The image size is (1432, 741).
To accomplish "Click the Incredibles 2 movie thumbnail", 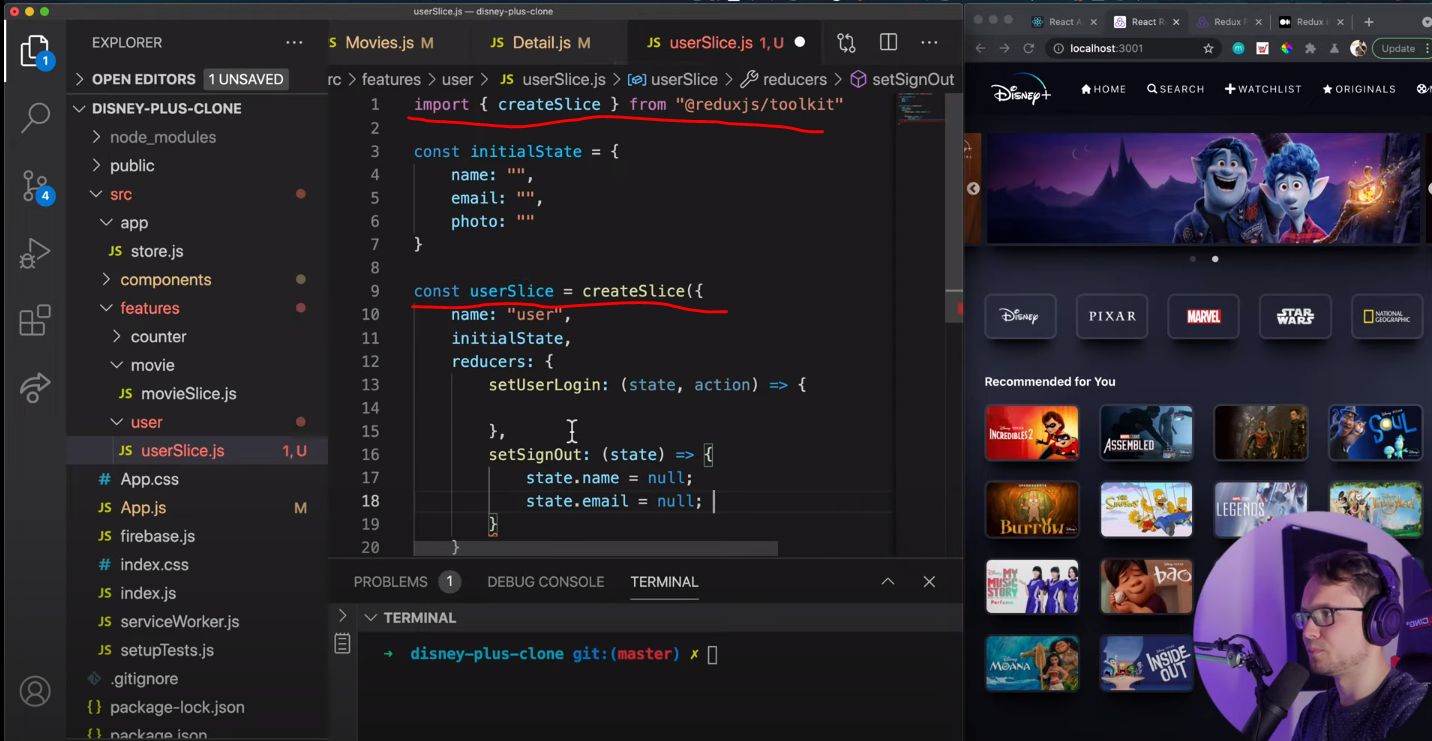I will pyautogui.click(x=1031, y=432).
